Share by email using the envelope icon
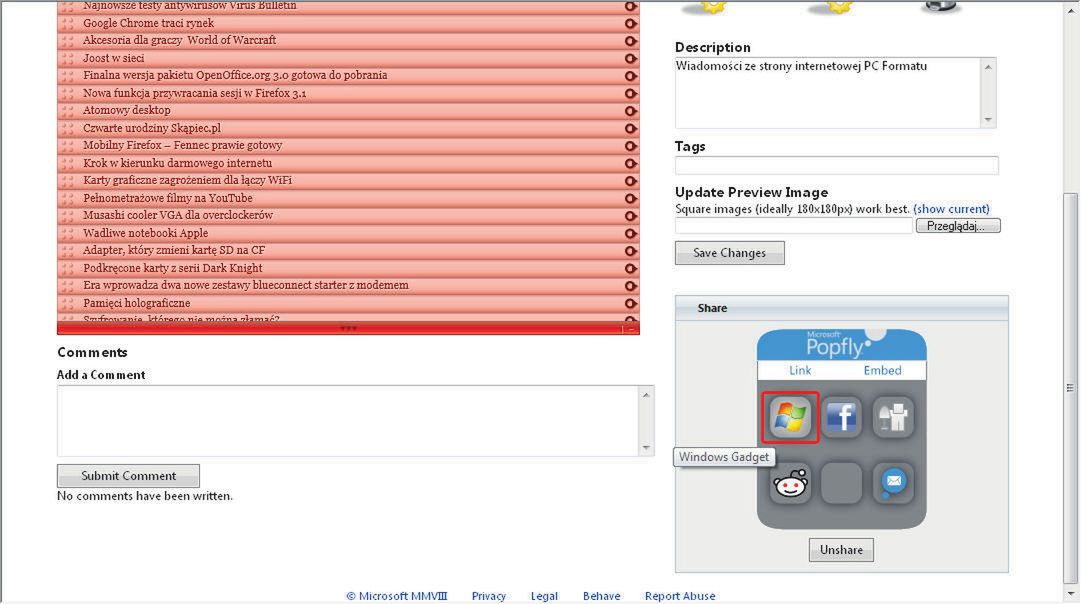The width and height of the screenshot is (1081, 604). [x=893, y=483]
